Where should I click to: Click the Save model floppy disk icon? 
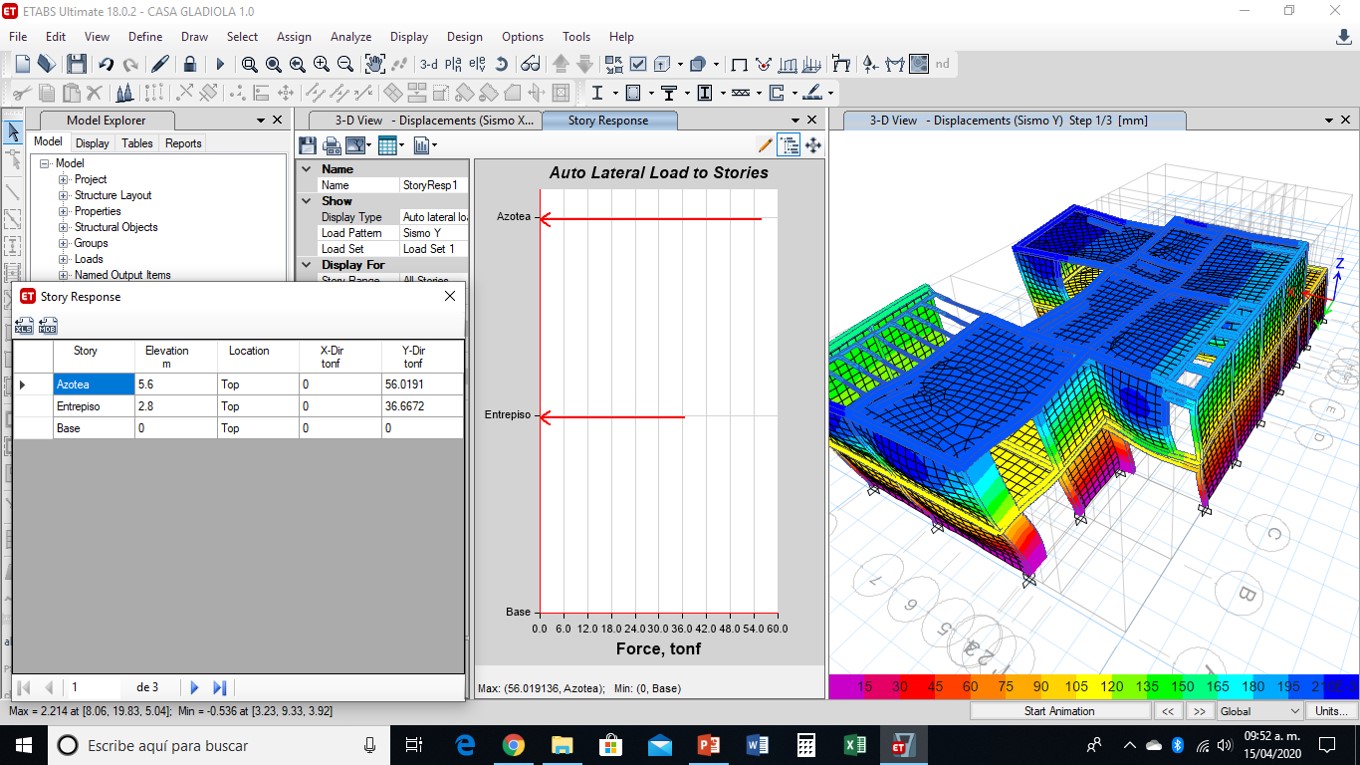coord(76,64)
